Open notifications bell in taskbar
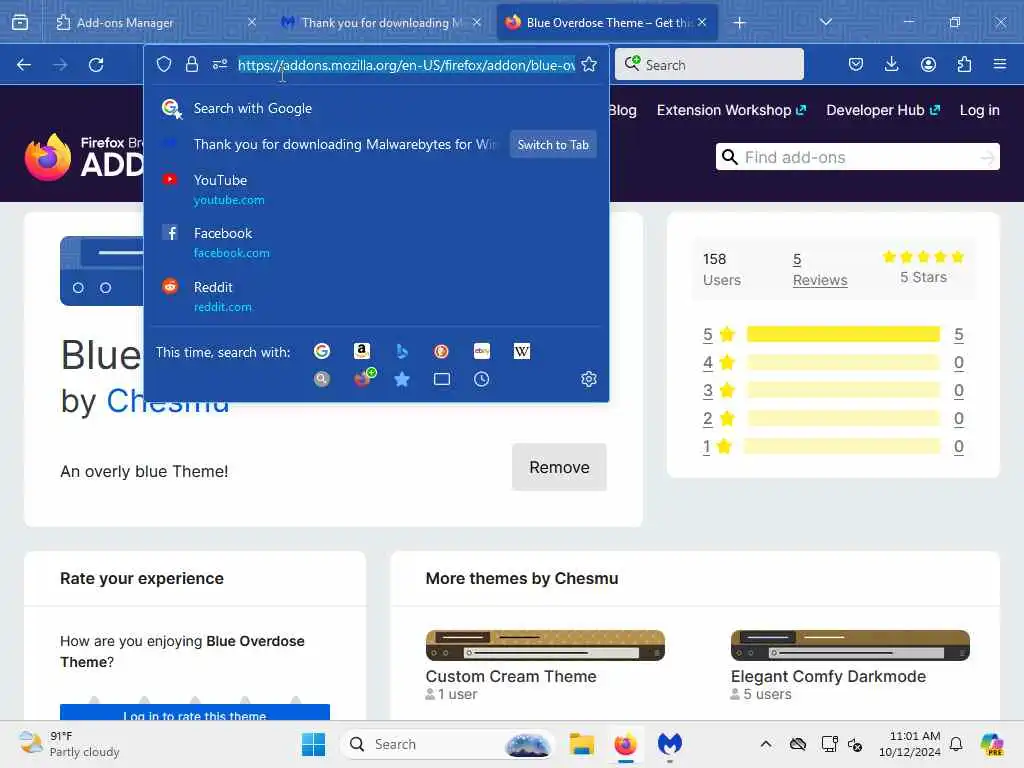 [x=956, y=744]
